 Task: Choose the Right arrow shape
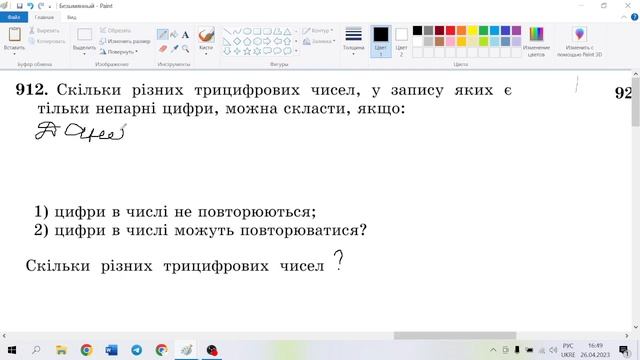click(267, 41)
